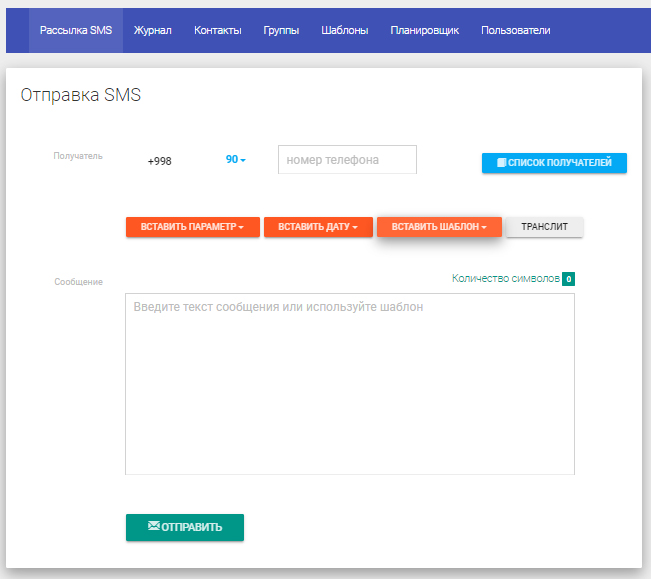651x579 pixels.
Task: Click the green character count badge
Action: click(x=568, y=279)
